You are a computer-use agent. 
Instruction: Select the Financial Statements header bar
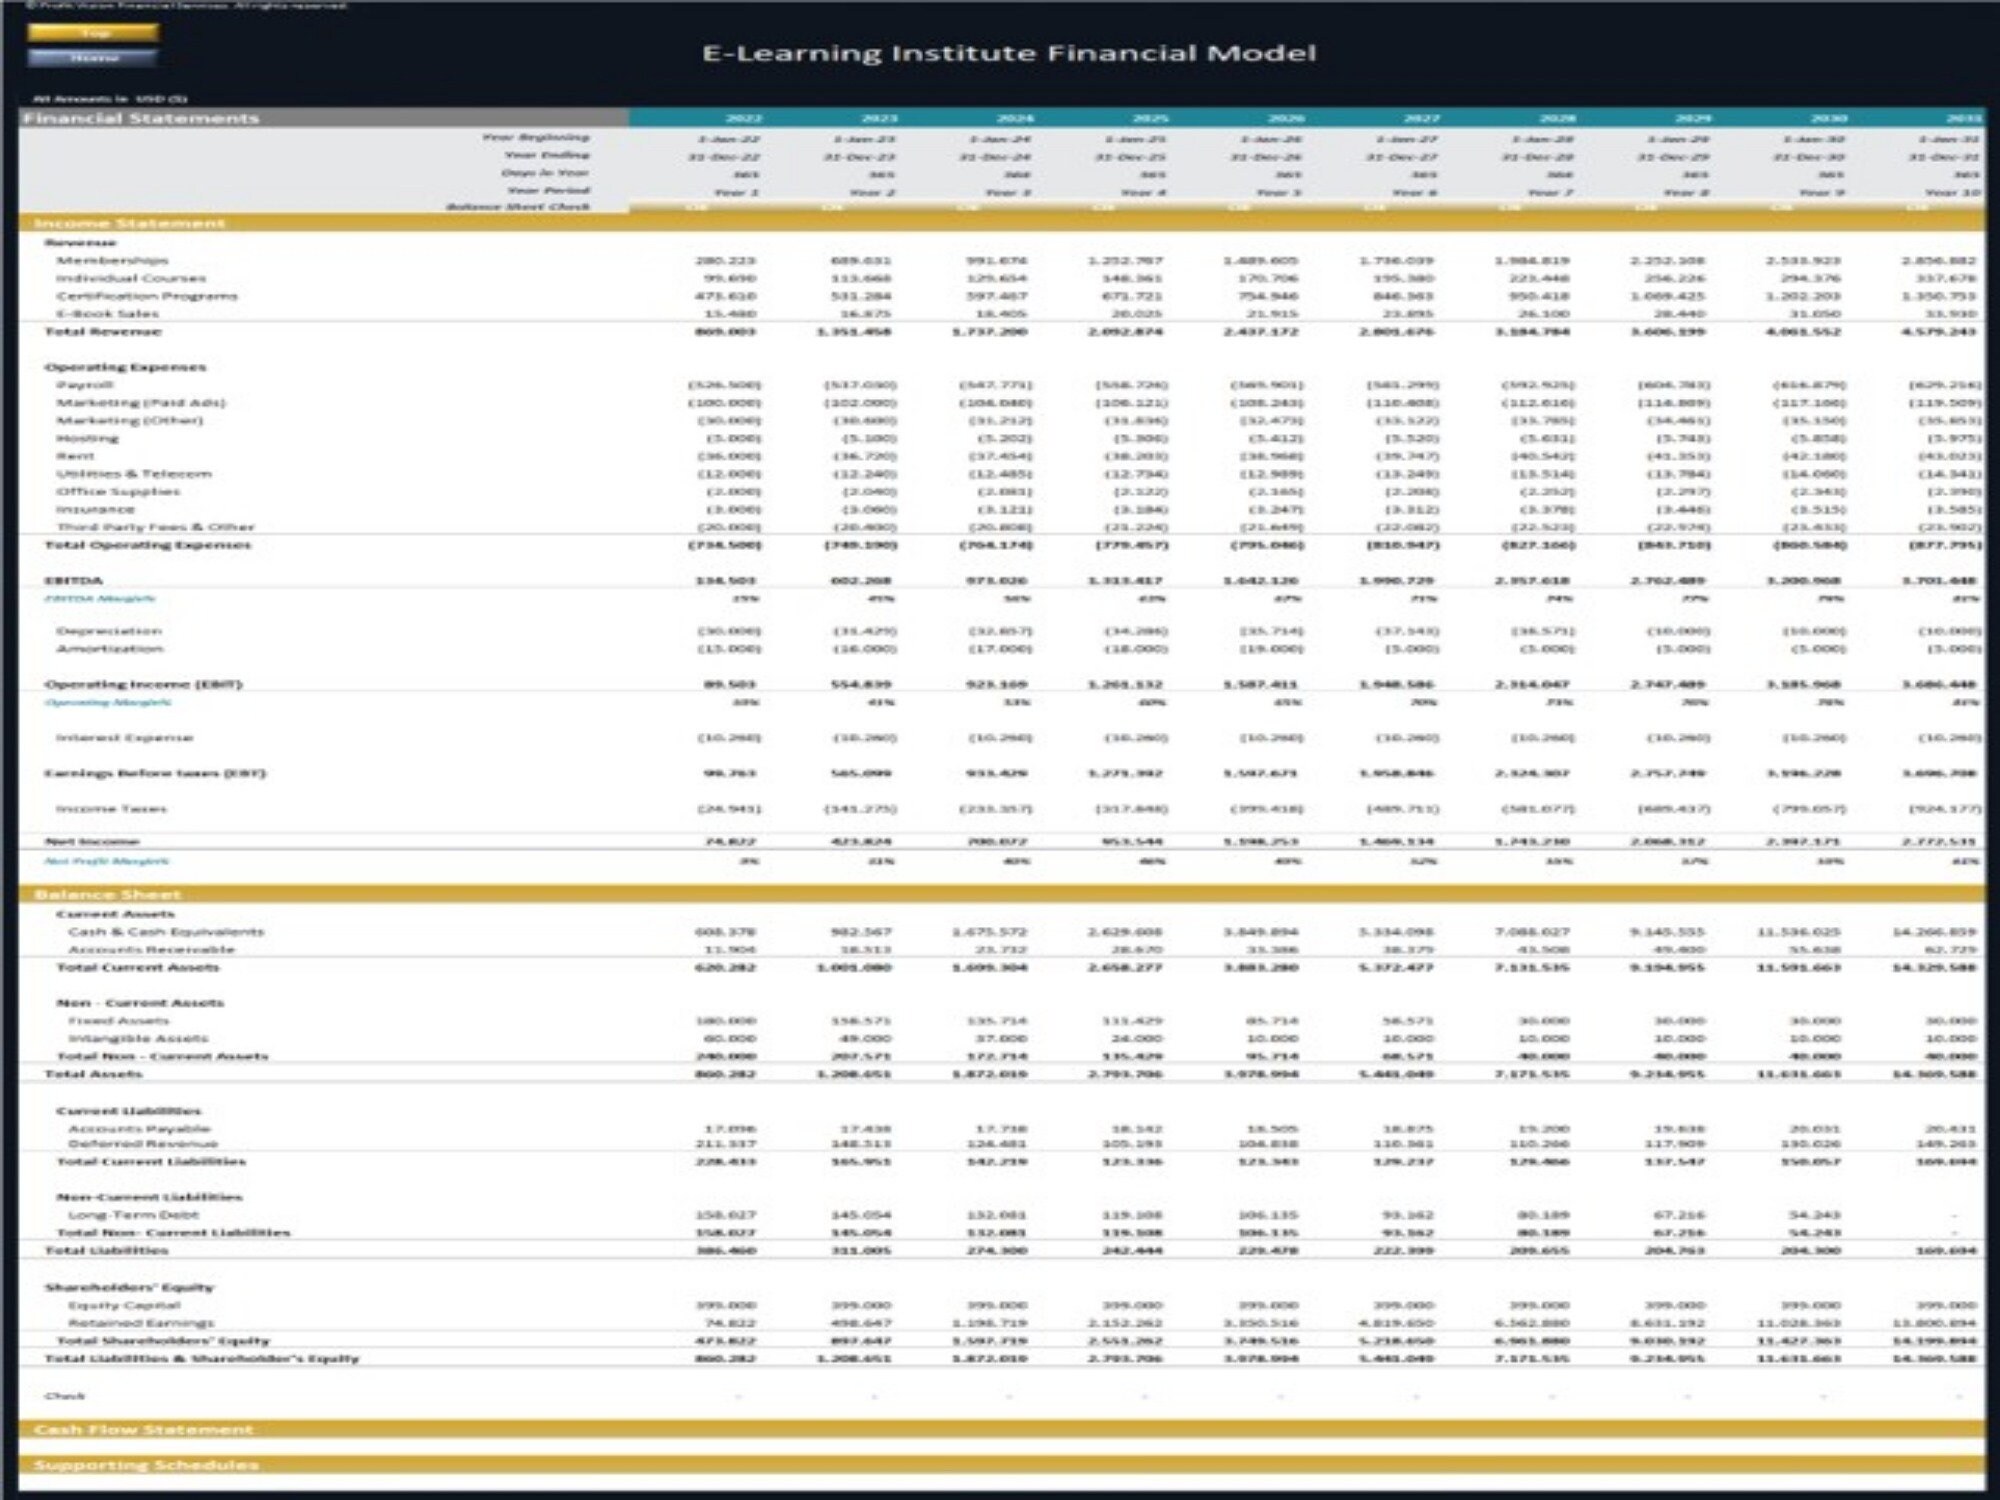click(x=140, y=118)
